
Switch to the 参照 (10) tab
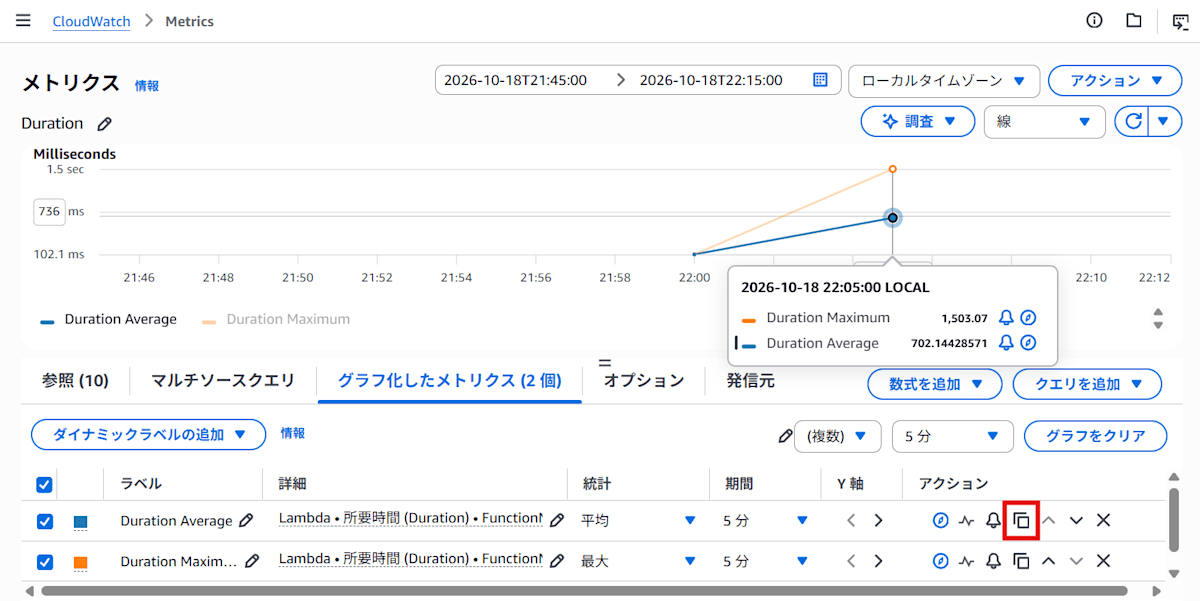75,380
